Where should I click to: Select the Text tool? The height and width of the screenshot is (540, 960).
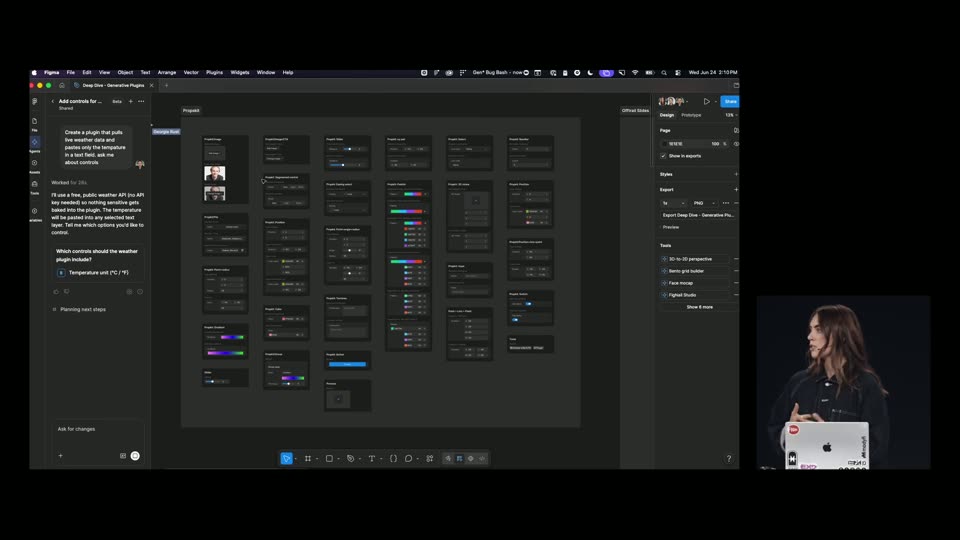[372, 459]
